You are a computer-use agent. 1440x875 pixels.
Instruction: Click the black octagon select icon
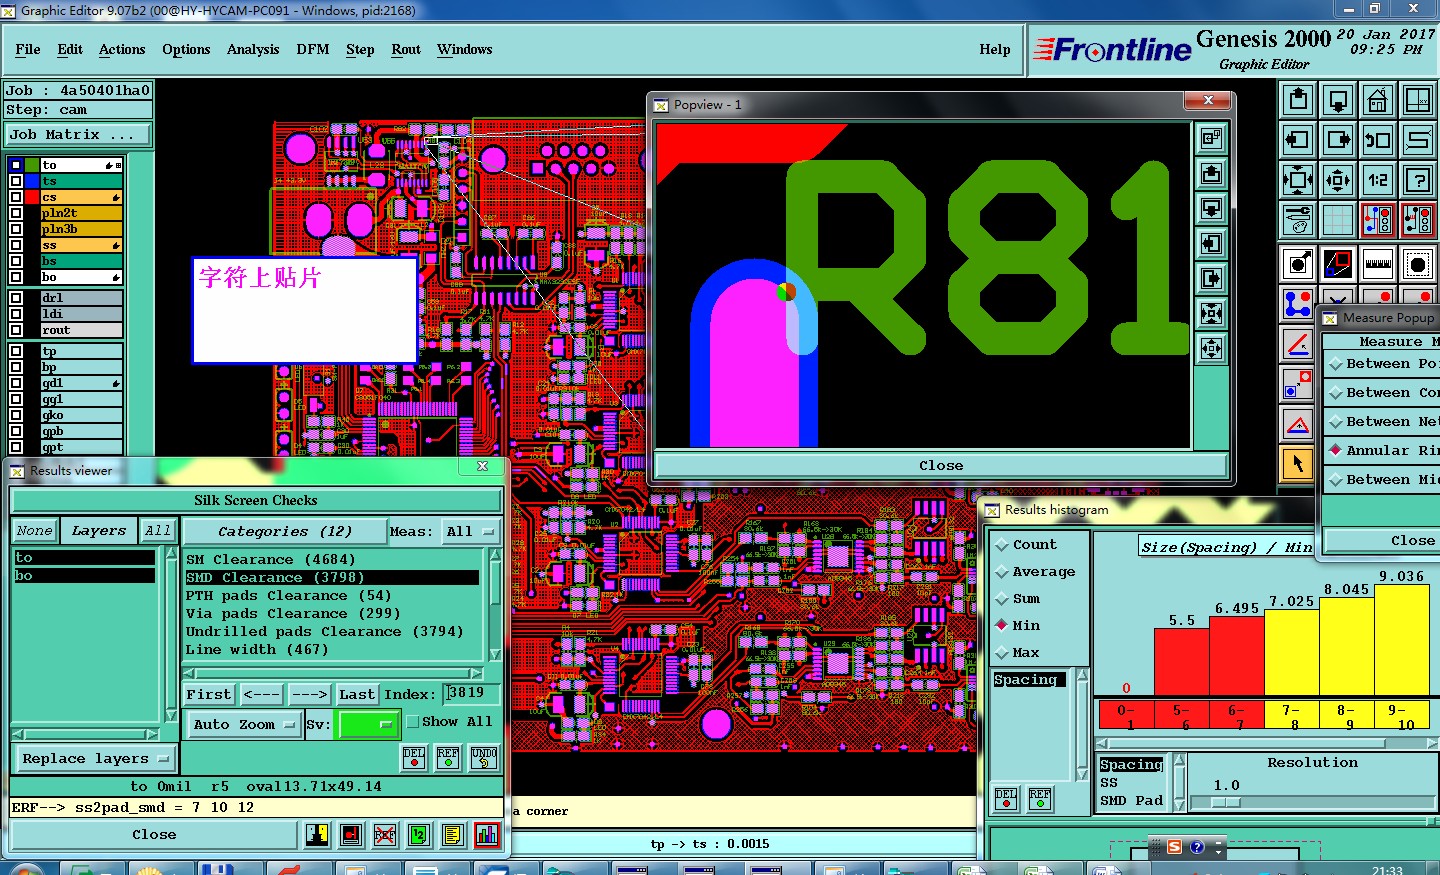click(1418, 264)
